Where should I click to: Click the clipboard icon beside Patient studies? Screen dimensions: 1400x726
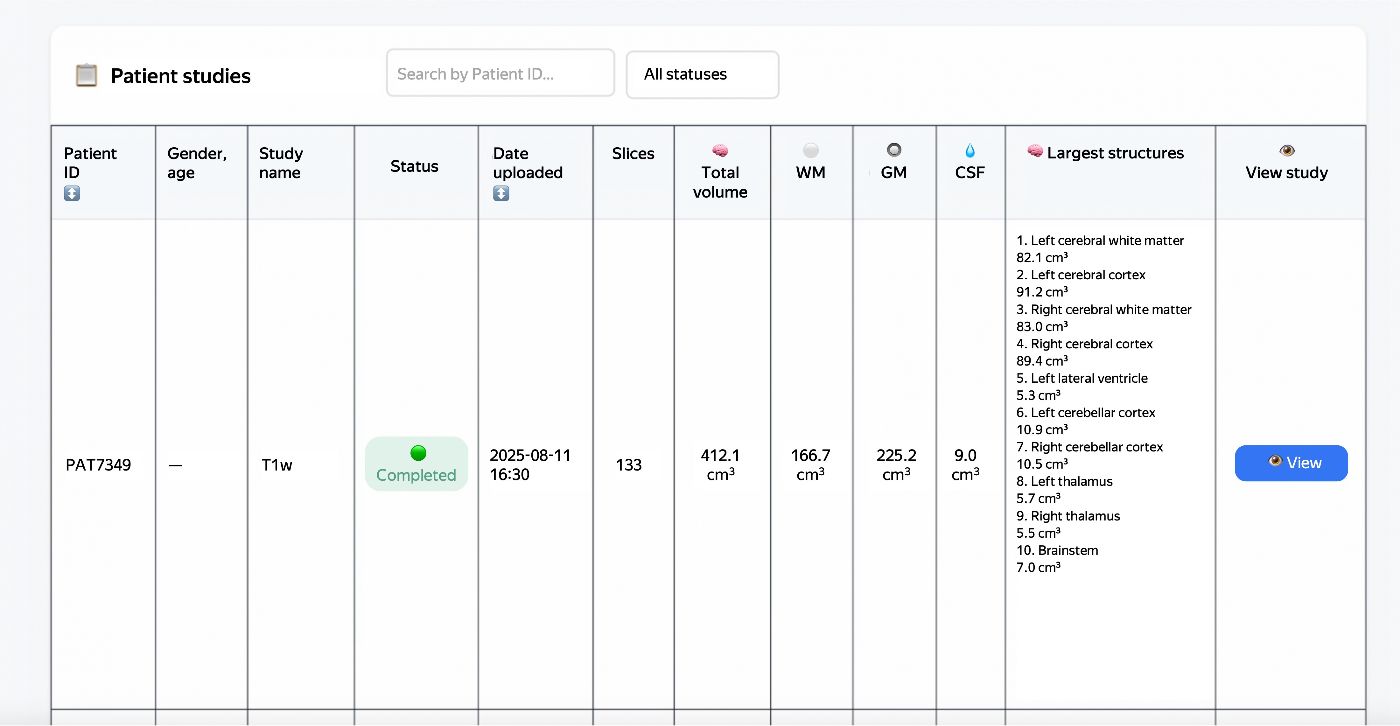pos(87,75)
